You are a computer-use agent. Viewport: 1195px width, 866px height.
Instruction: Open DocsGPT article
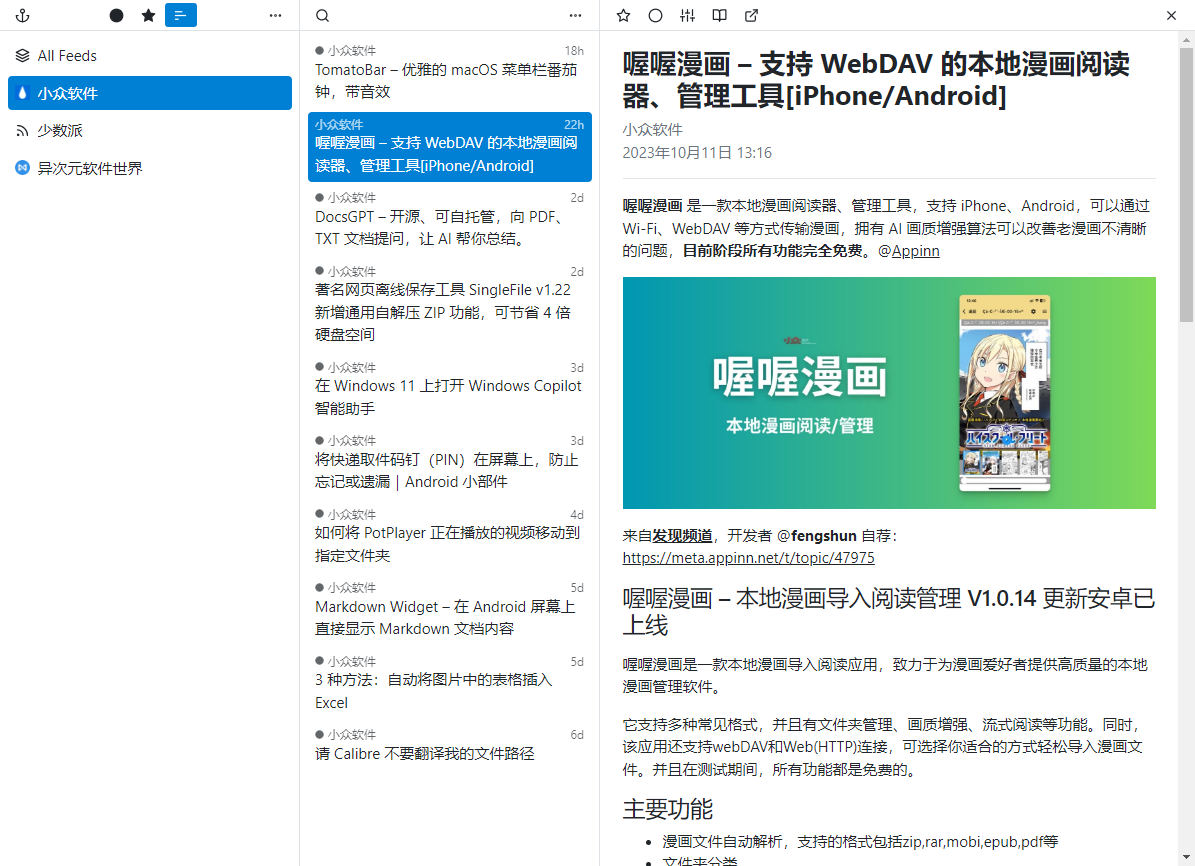(450, 220)
